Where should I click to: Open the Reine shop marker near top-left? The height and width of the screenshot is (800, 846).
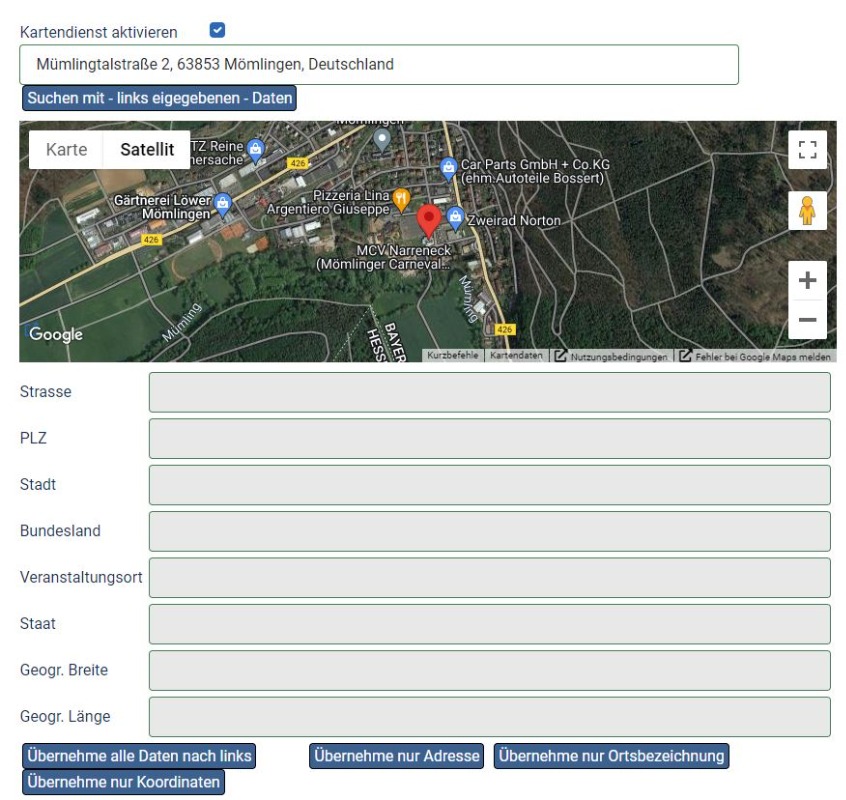pos(255,149)
